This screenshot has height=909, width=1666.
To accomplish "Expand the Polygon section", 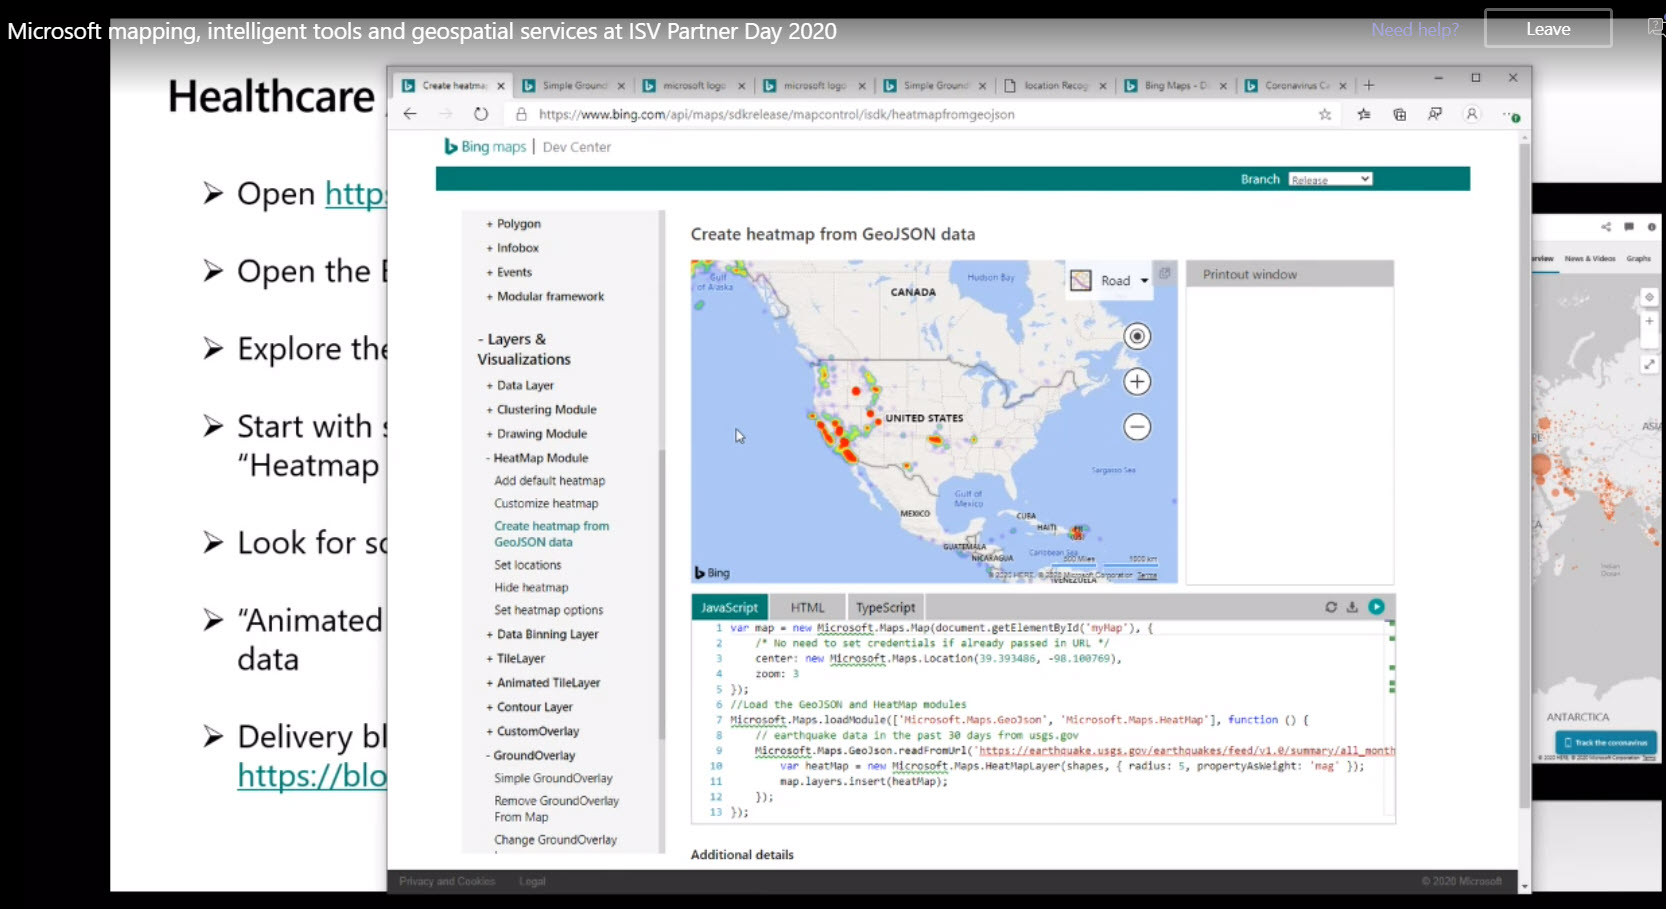I will coord(513,224).
